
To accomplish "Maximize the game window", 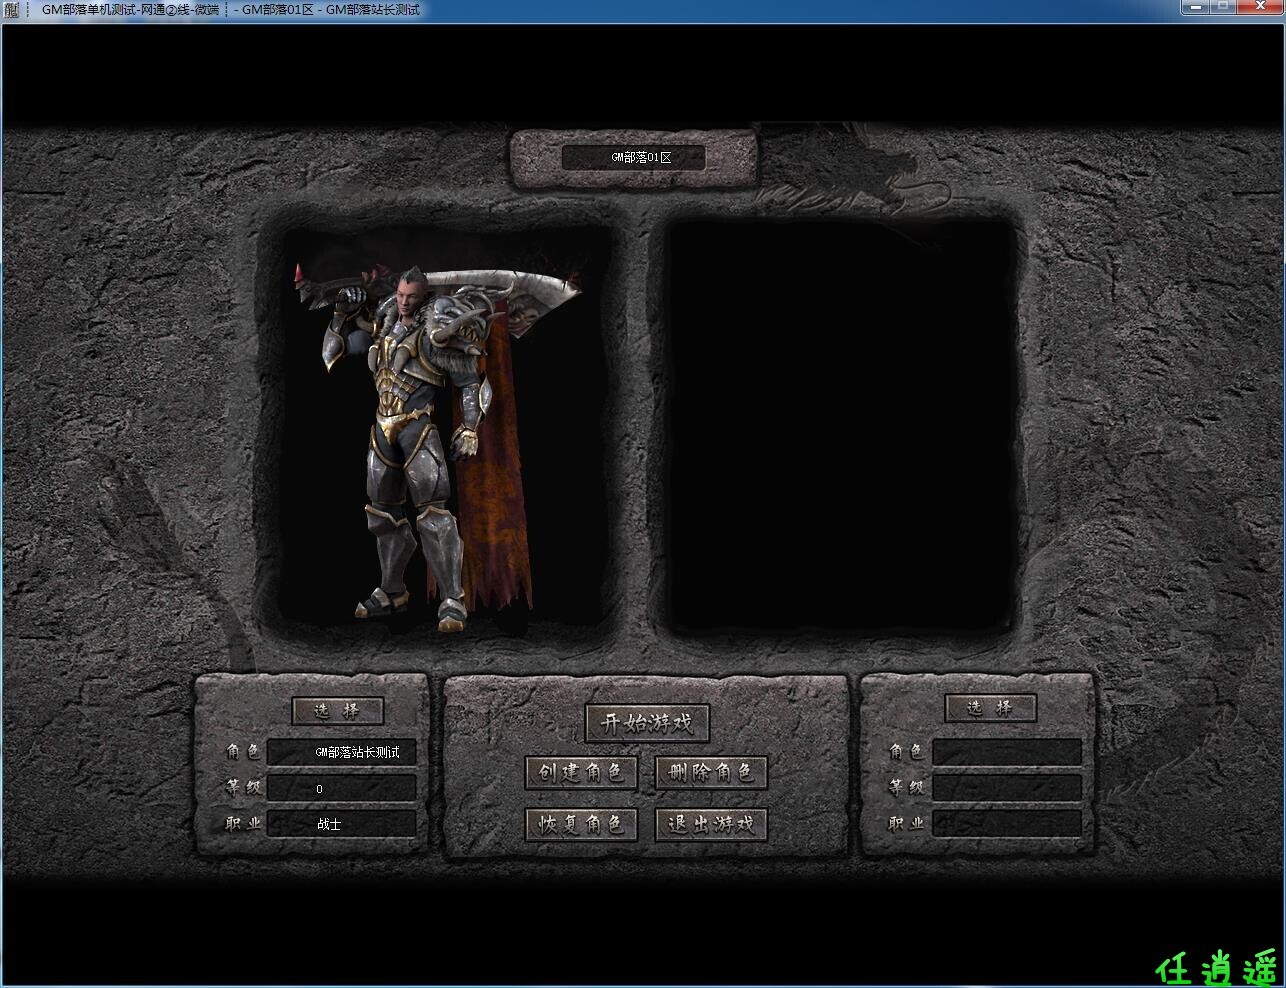I will [x=1223, y=7].
